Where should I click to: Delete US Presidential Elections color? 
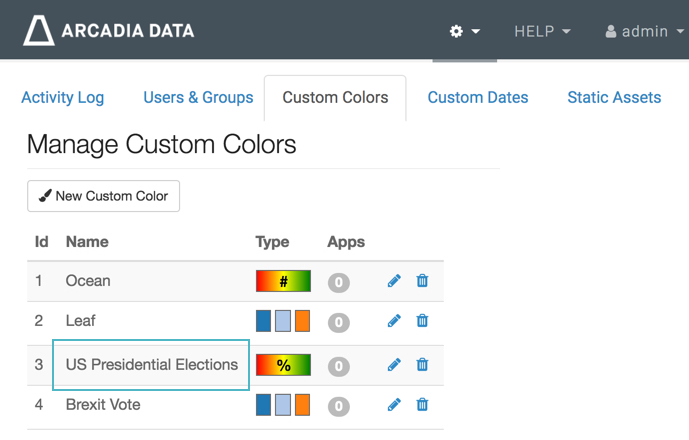click(x=422, y=365)
